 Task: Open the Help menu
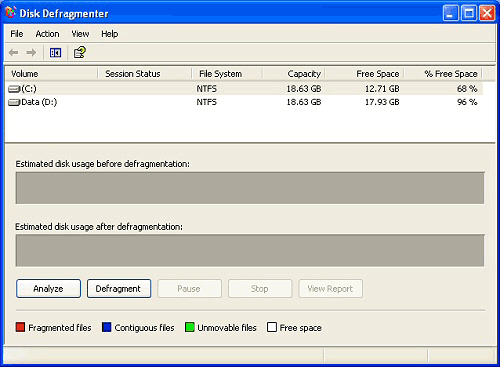(x=110, y=34)
